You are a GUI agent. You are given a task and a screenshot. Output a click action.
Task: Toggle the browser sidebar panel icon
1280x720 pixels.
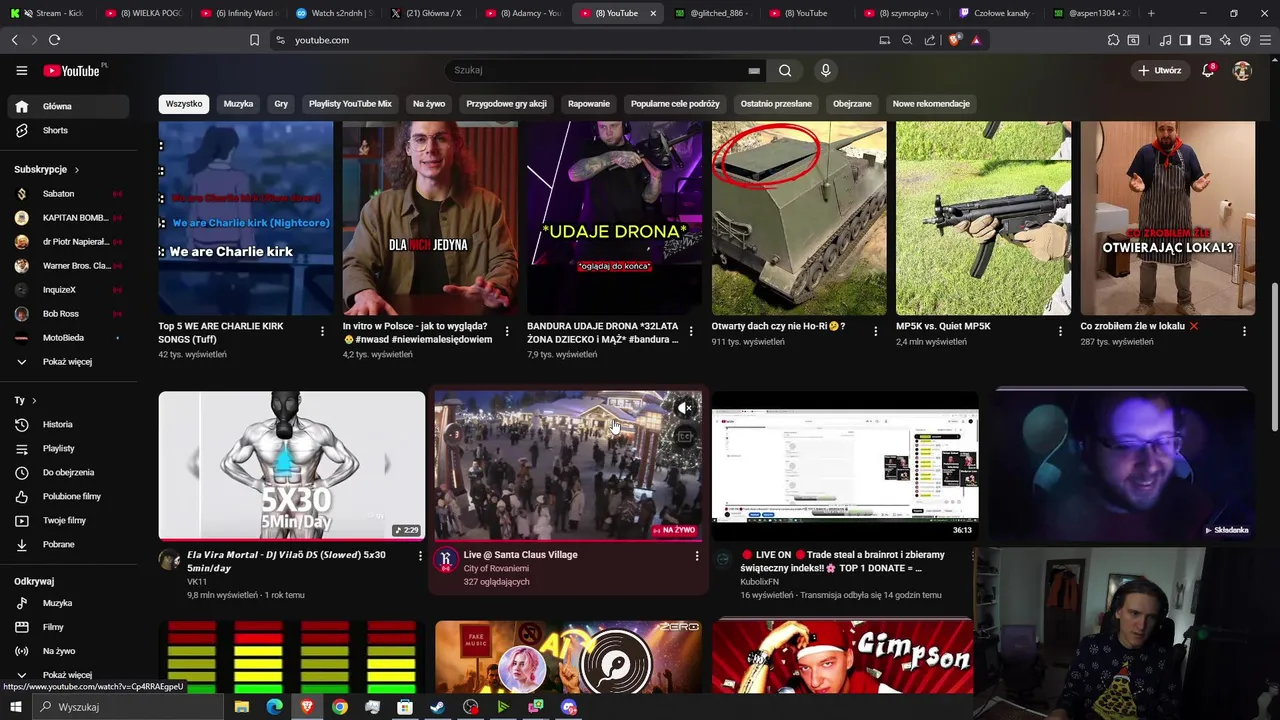(x=1185, y=40)
